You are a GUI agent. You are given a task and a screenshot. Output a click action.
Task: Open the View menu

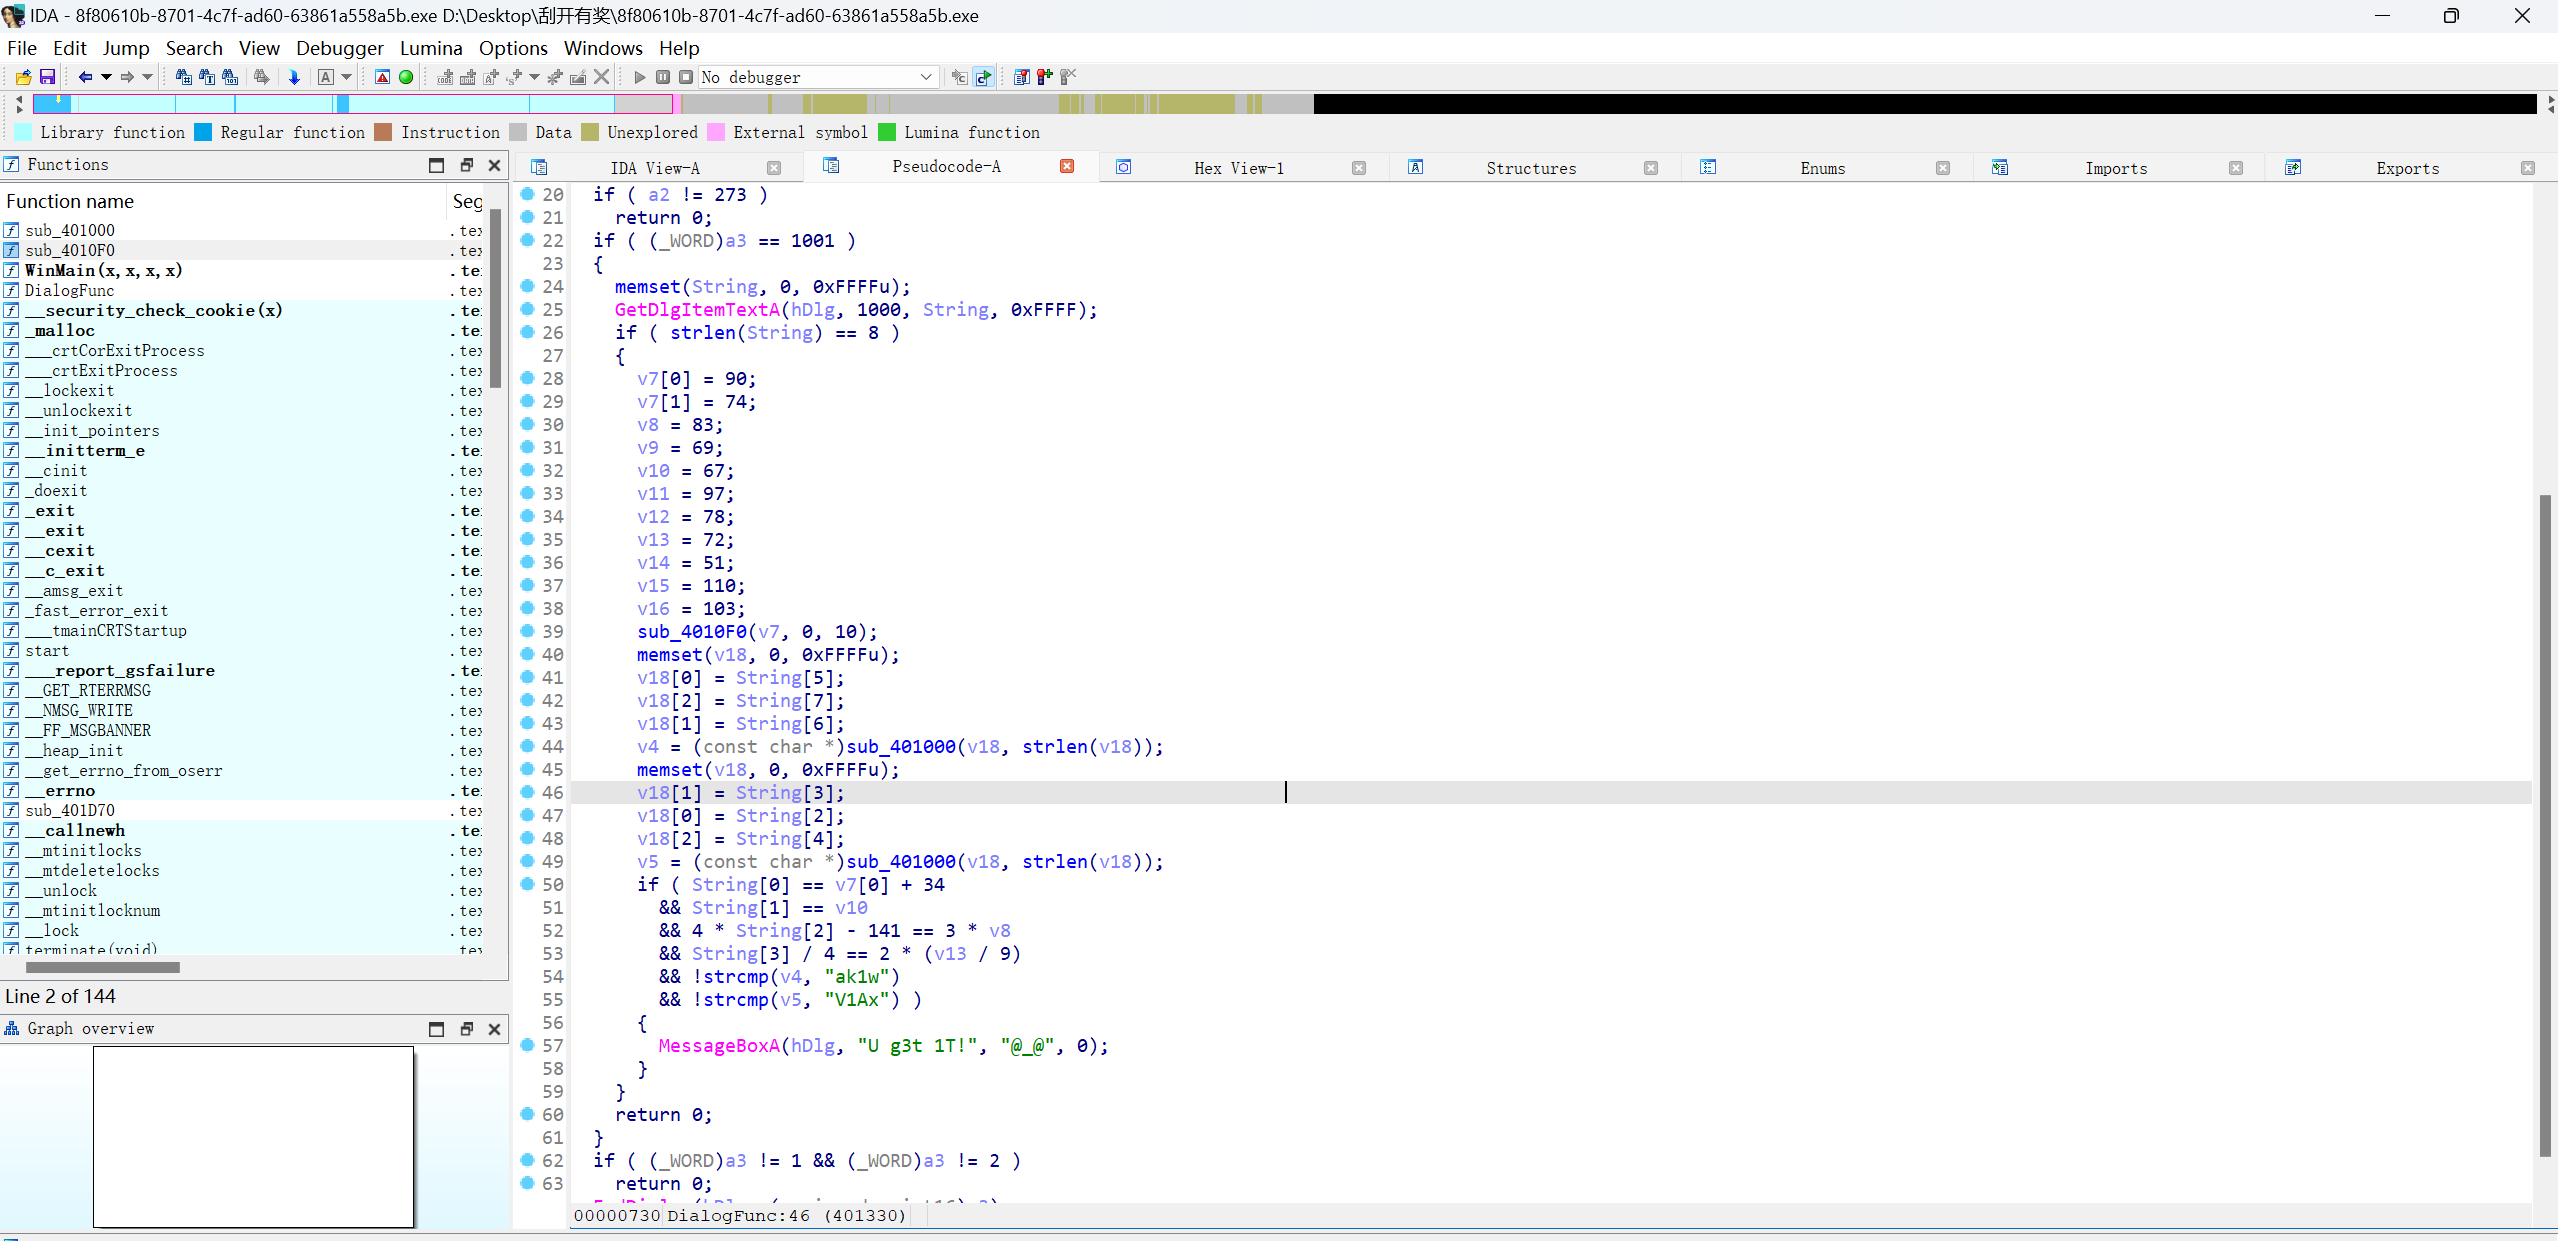[x=259, y=48]
